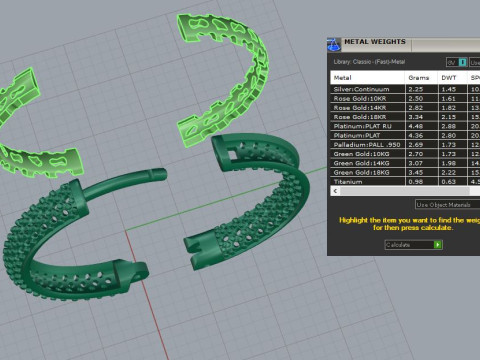Image resolution: width=480 pixels, height=360 pixels.
Task: Click the 2.25 grams value
Action: [x=416, y=89]
